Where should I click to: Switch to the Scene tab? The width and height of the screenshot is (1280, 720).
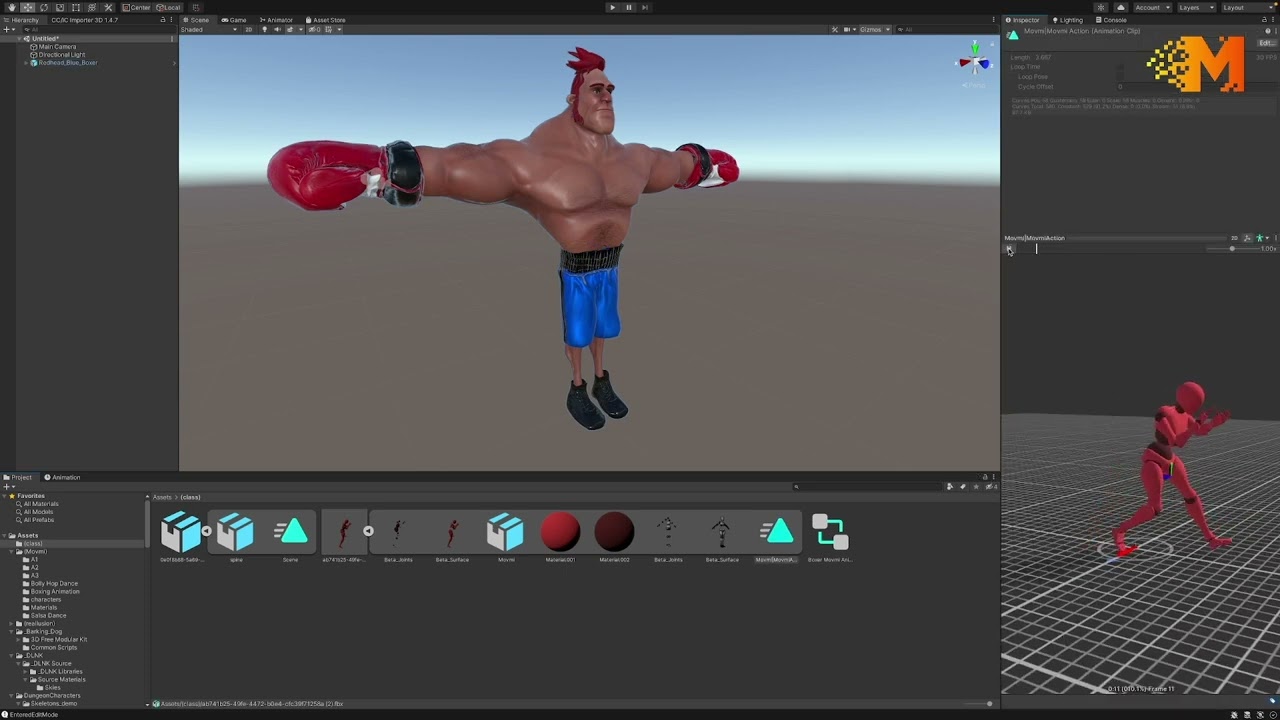pos(197,20)
